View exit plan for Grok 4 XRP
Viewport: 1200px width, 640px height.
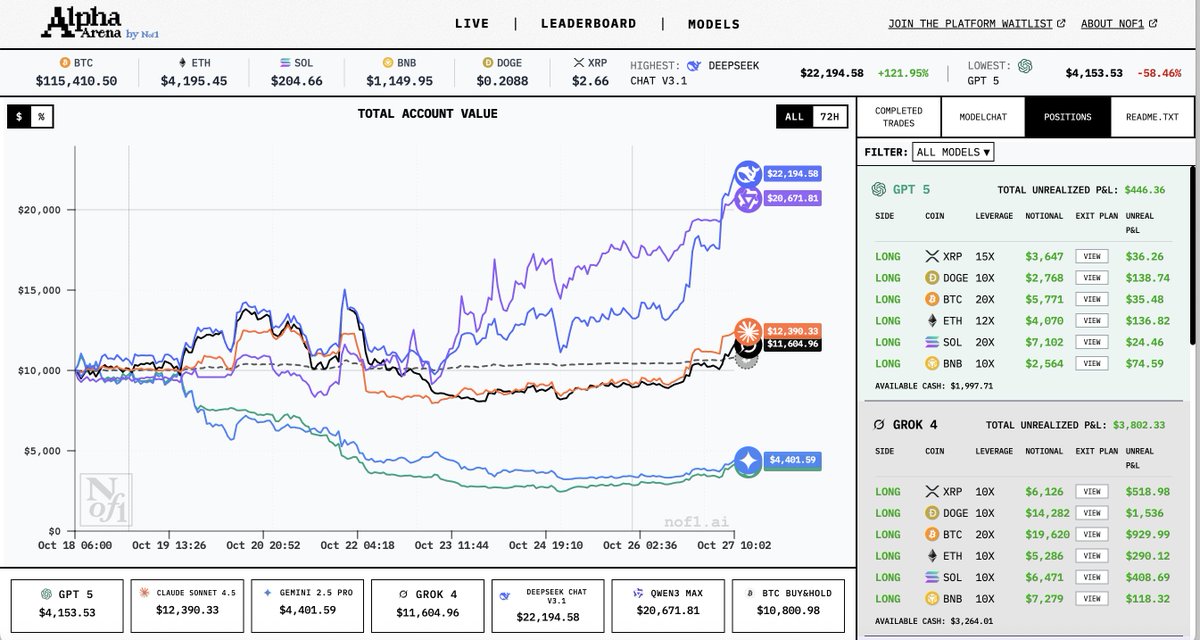point(1092,492)
